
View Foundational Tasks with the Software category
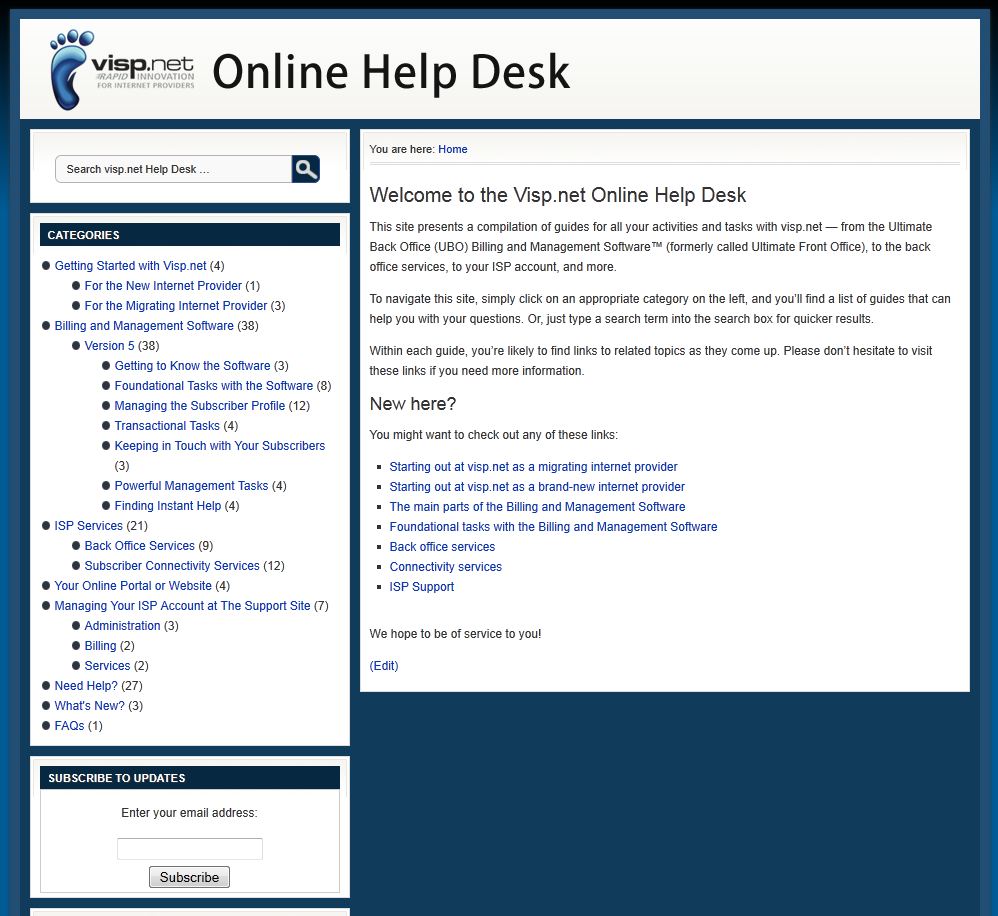click(x=214, y=386)
